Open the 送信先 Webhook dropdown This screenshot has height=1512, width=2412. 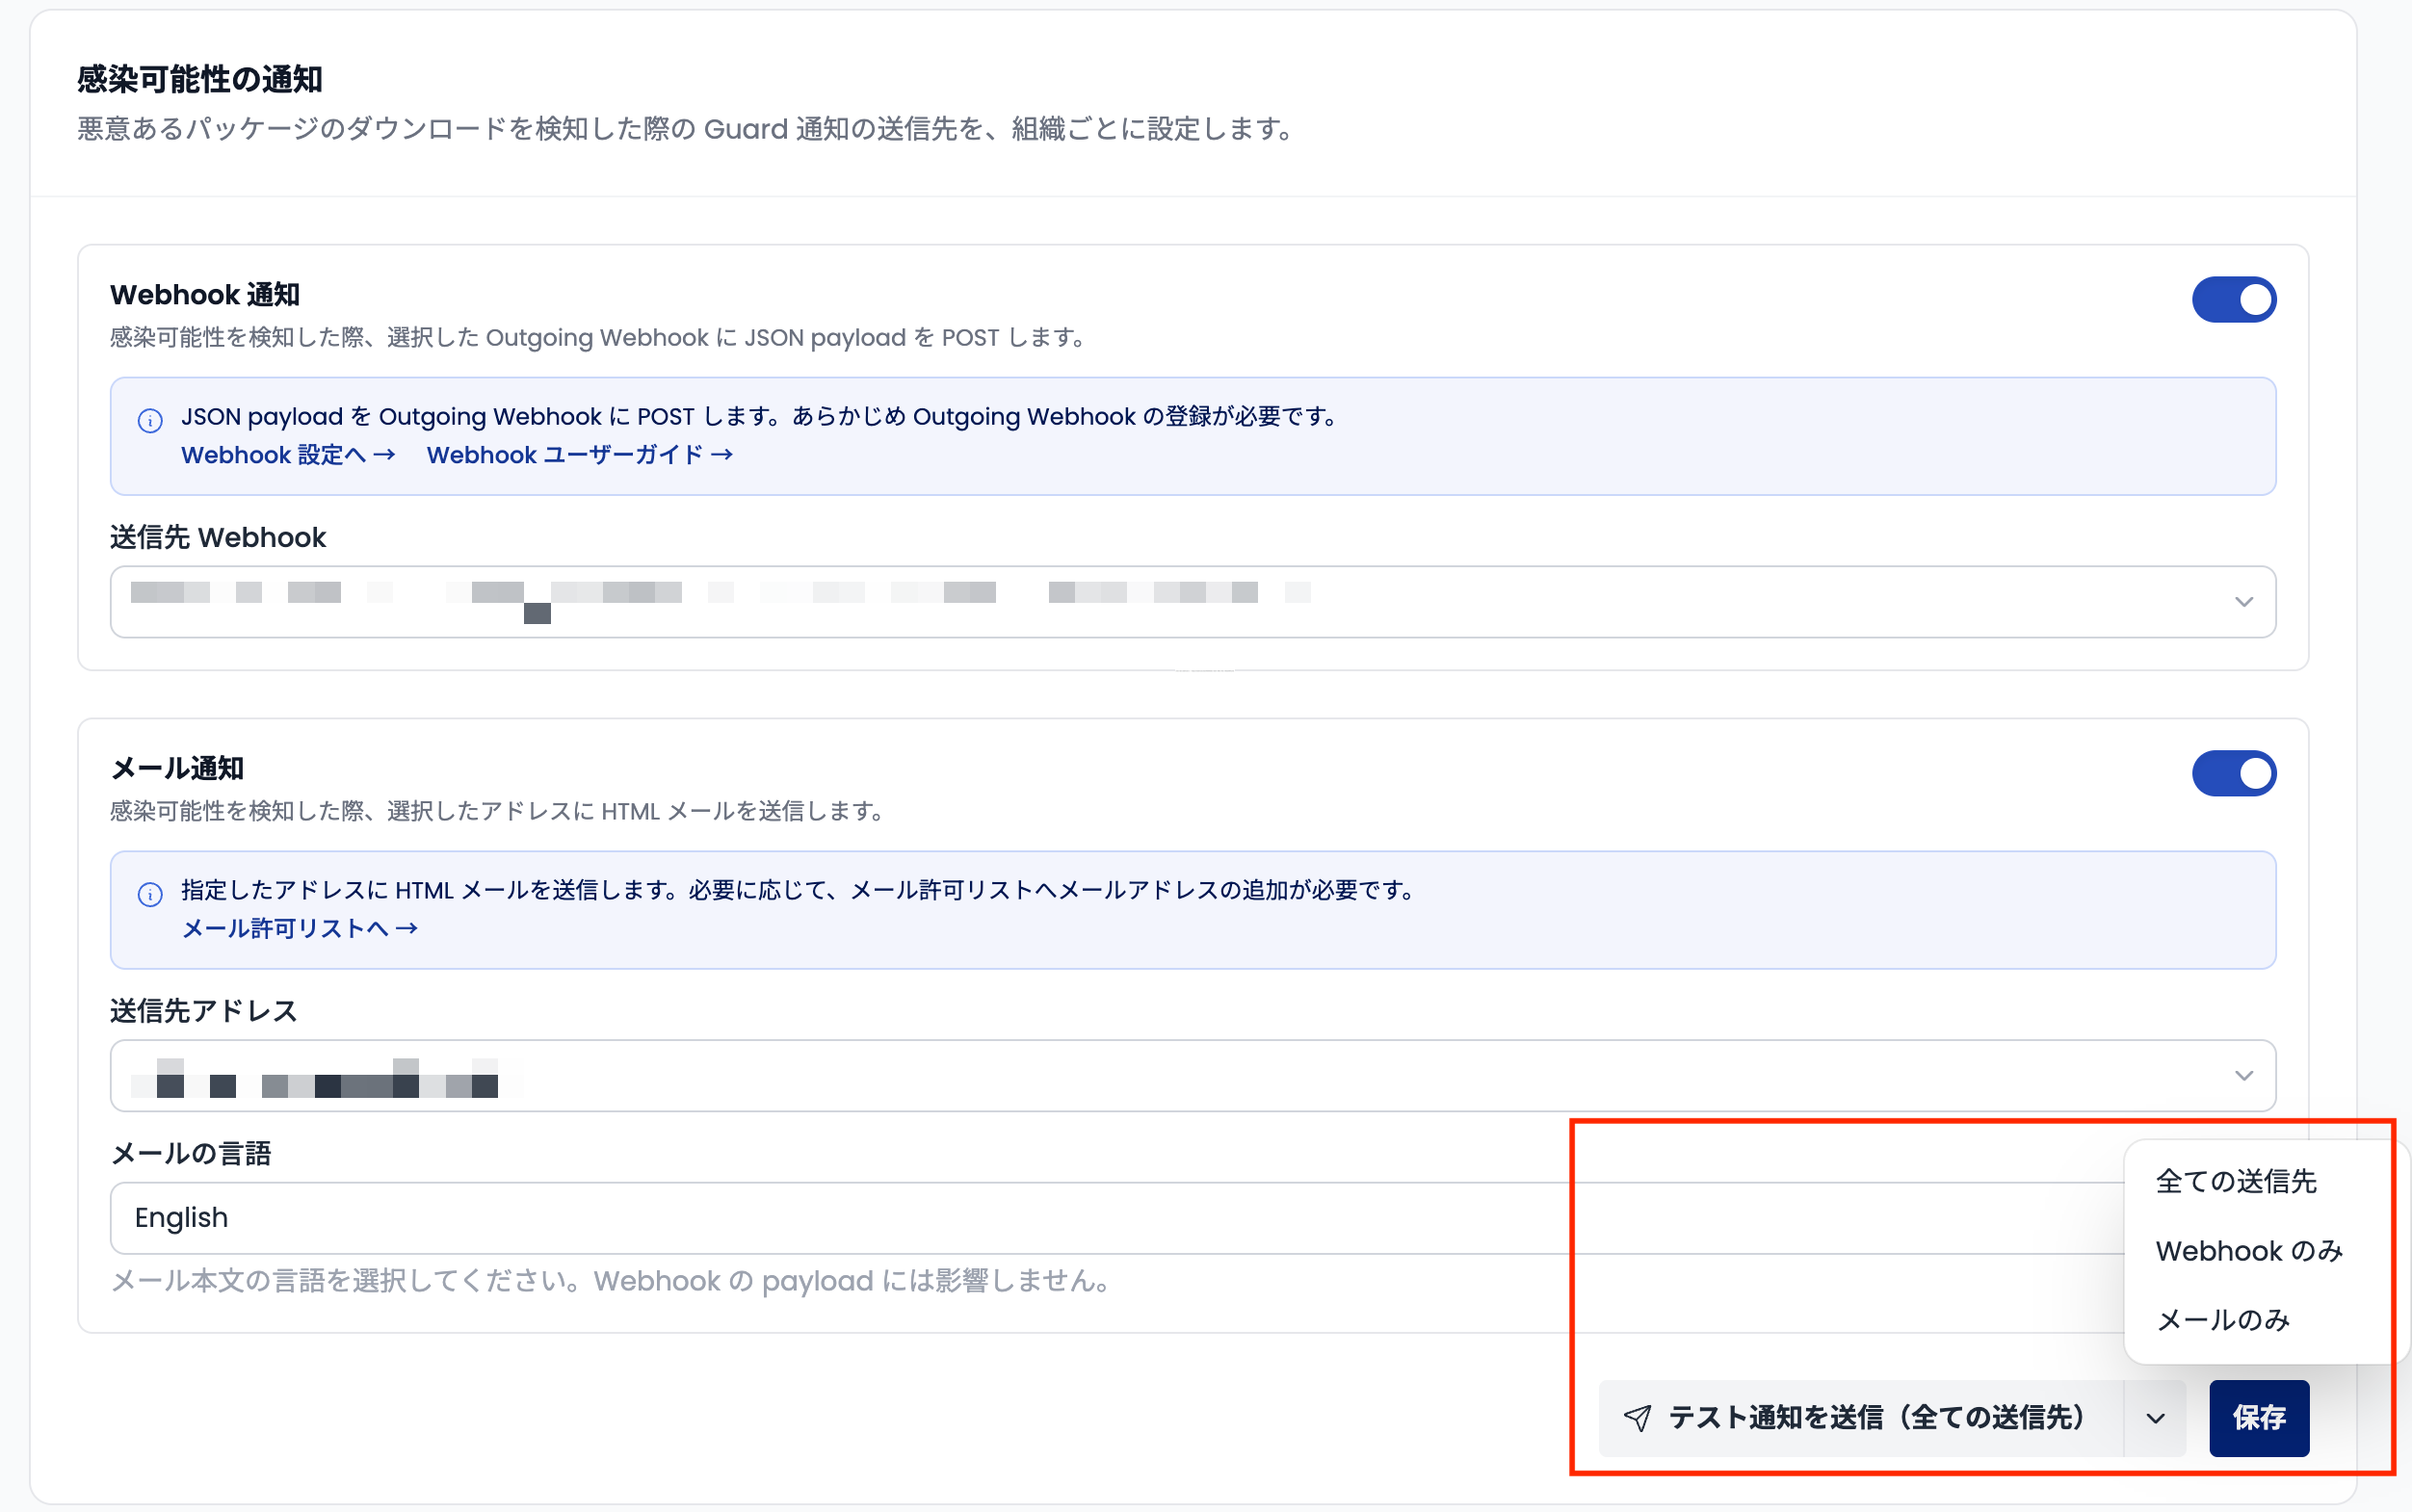1192,601
